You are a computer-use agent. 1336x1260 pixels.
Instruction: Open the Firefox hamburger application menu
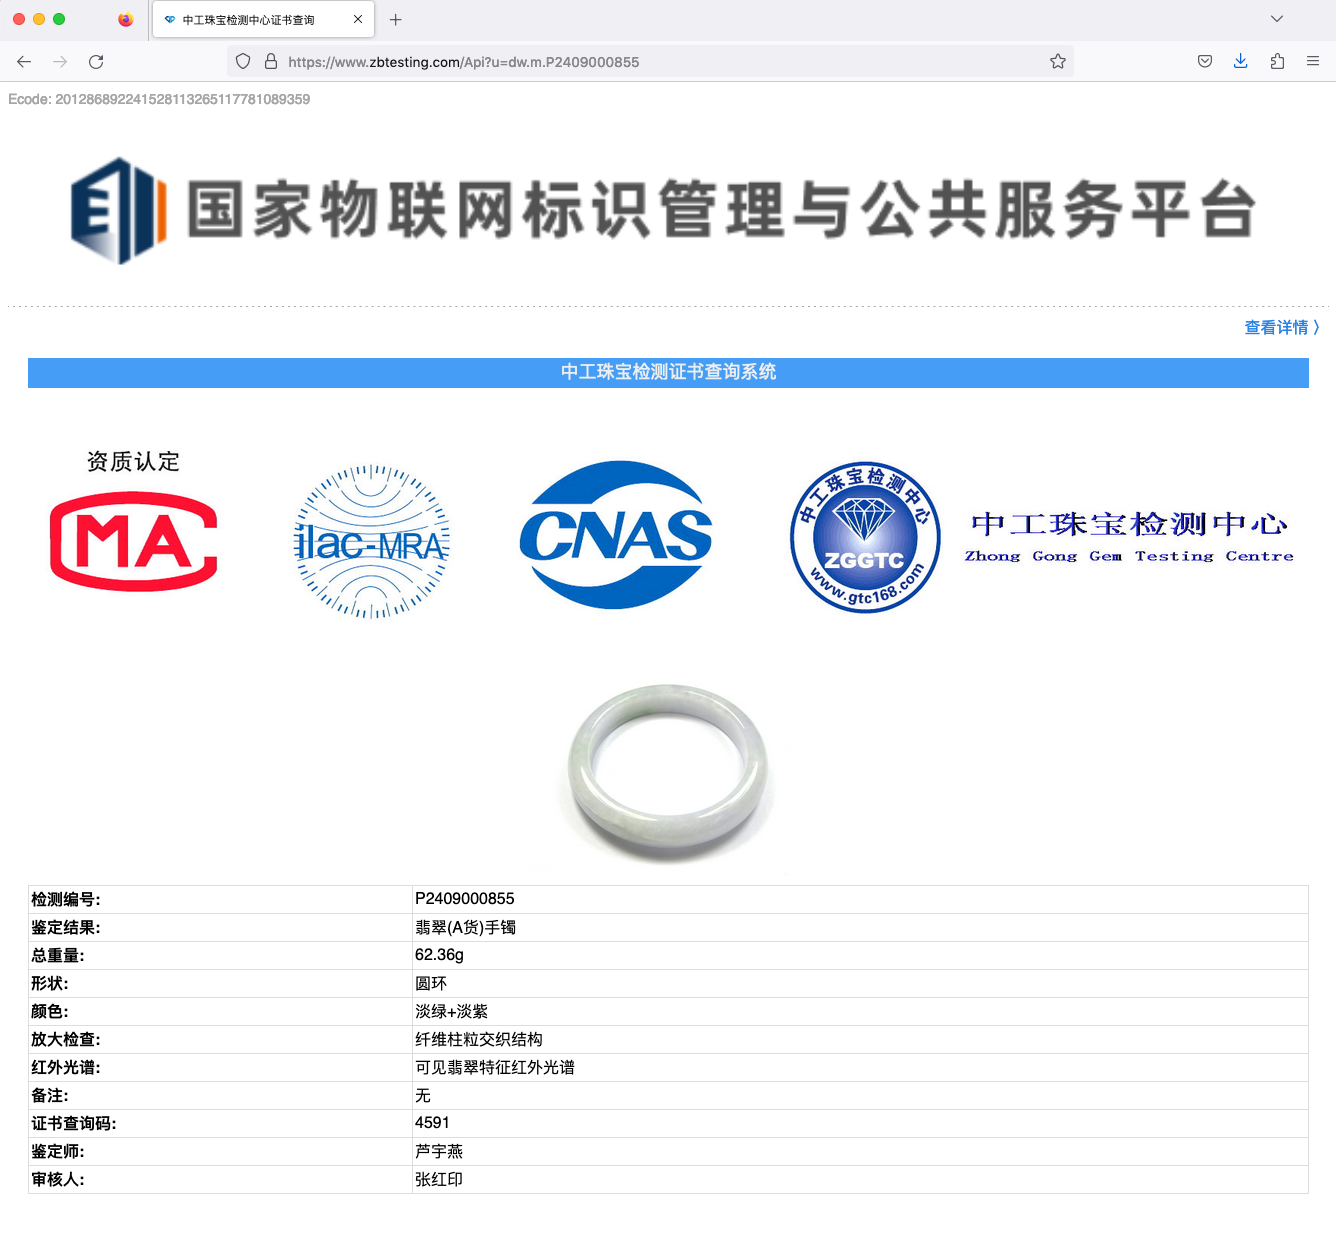tap(1313, 62)
